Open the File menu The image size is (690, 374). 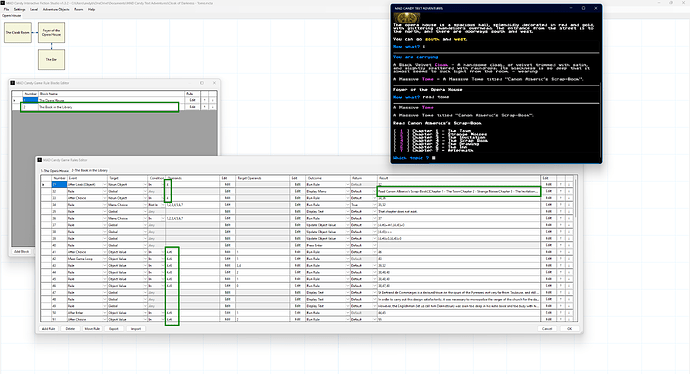(x=6, y=9)
